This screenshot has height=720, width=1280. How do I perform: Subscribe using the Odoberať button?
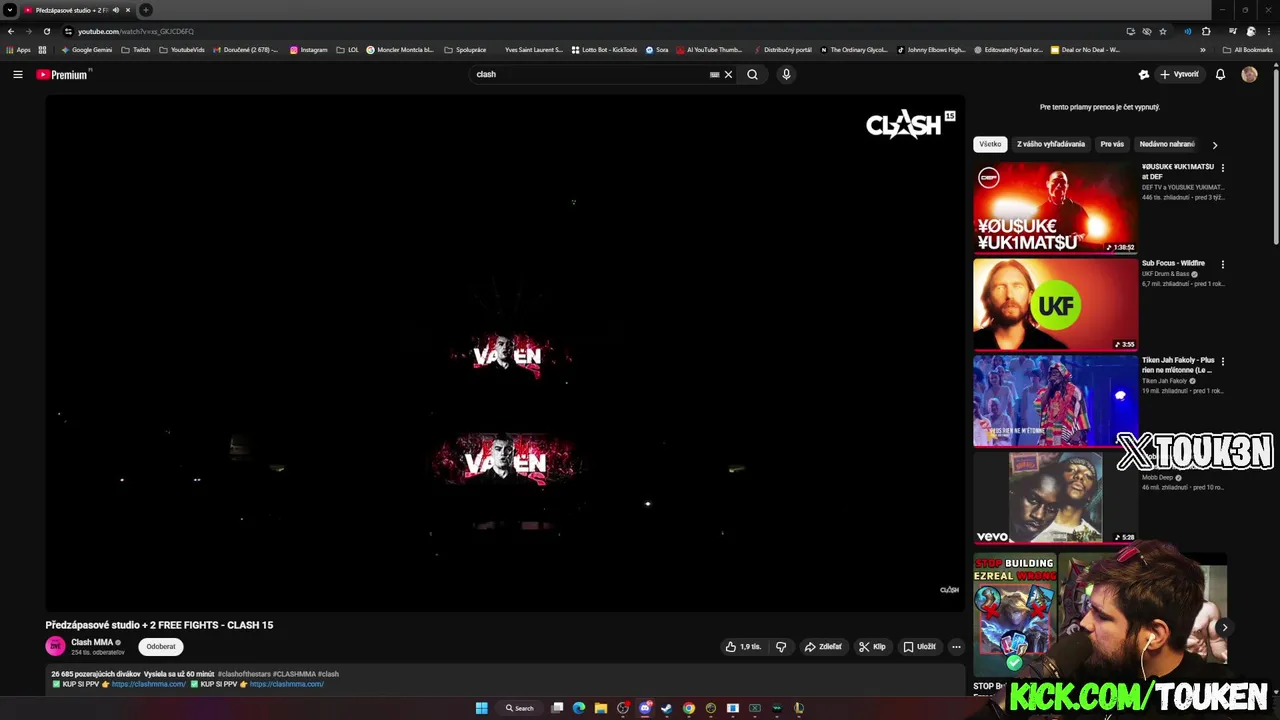point(161,647)
